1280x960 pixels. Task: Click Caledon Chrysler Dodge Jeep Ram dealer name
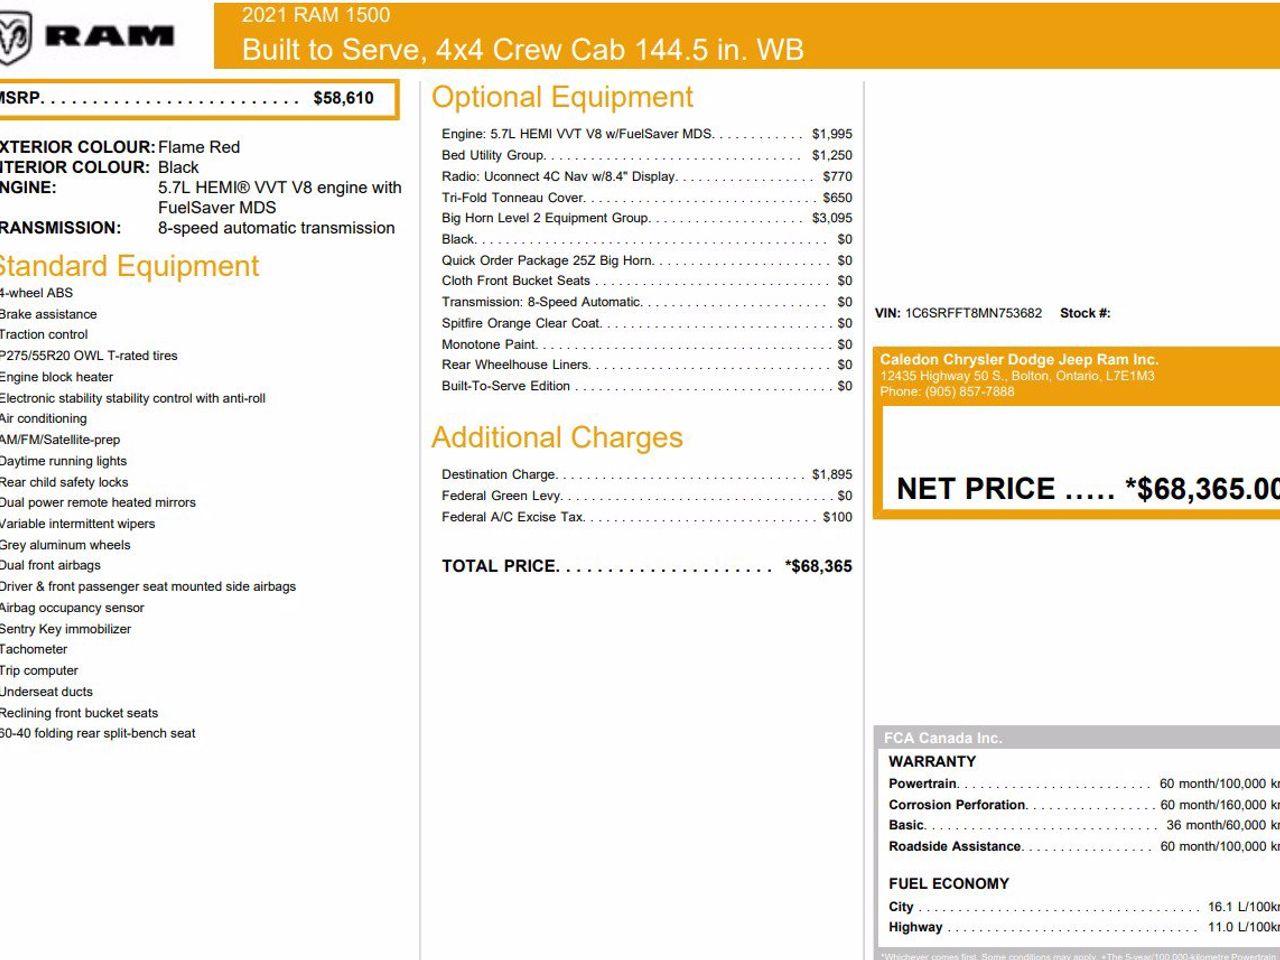pos(1018,360)
